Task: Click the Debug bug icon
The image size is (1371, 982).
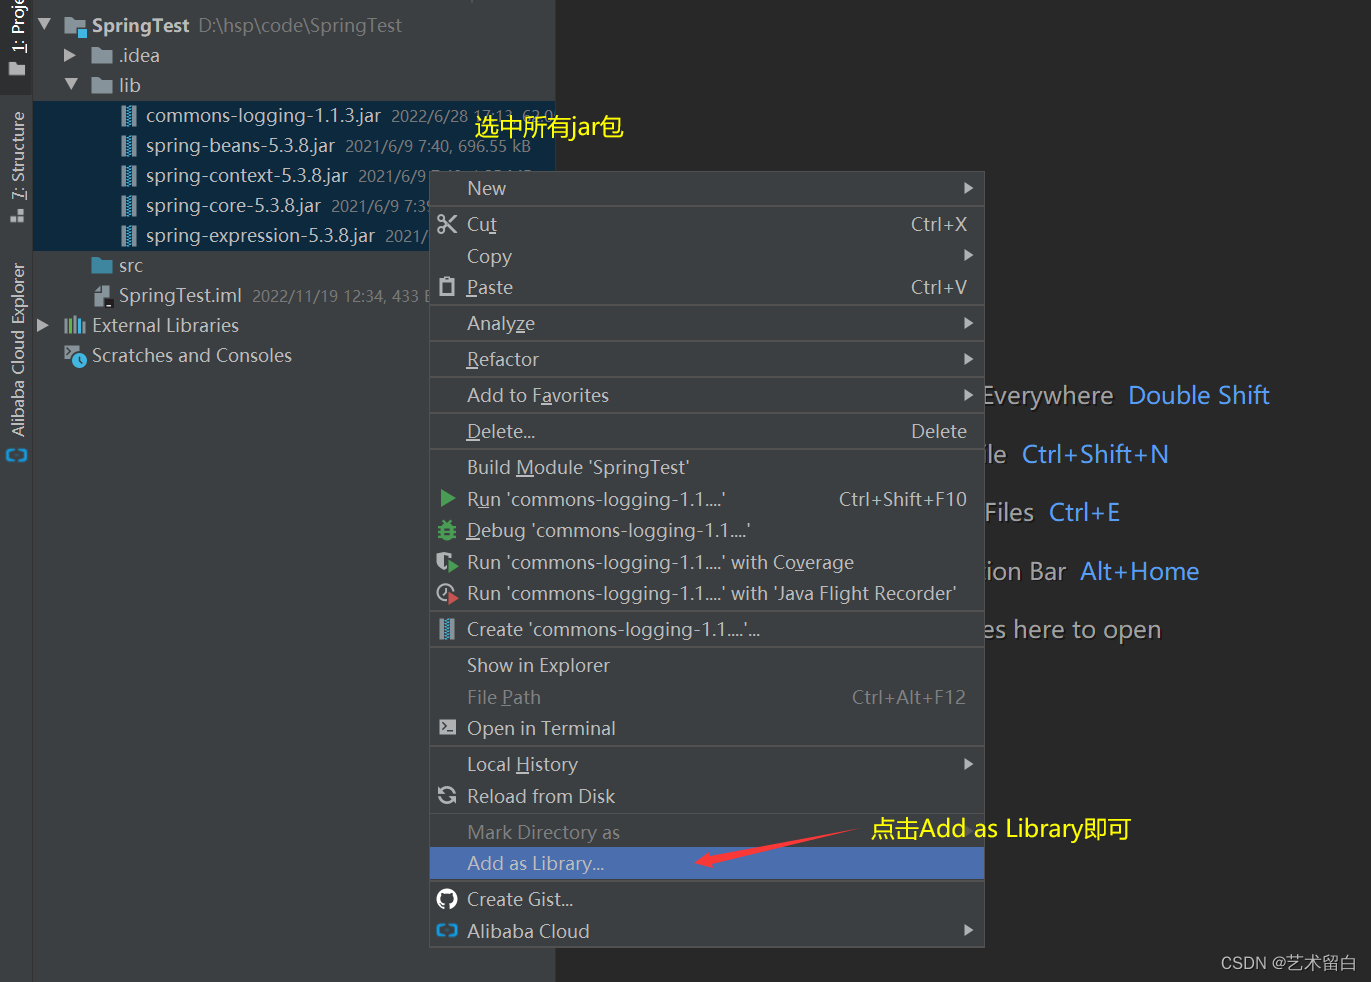Action: pos(447,530)
